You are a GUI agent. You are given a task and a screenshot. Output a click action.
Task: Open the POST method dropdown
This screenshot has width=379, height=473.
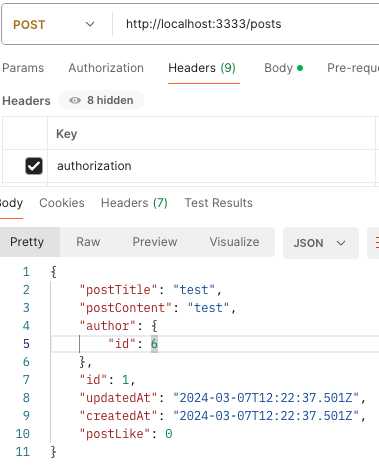pos(53,24)
